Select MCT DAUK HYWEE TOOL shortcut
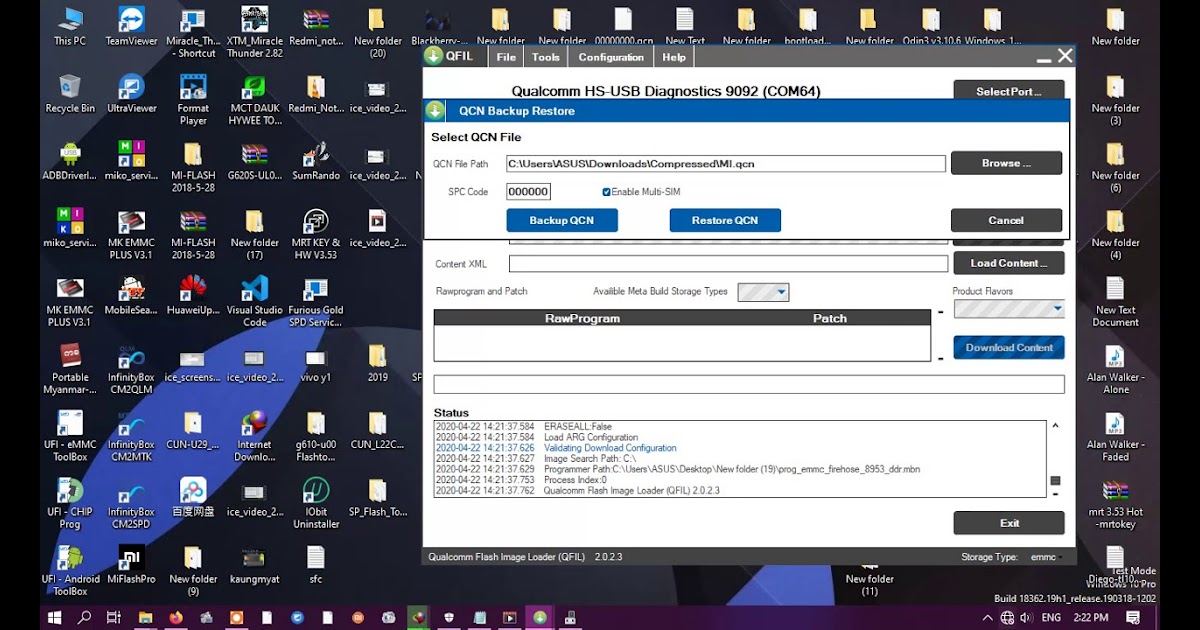Viewport: 1200px width, 630px height. pyautogui.click(x=254, y=100)
